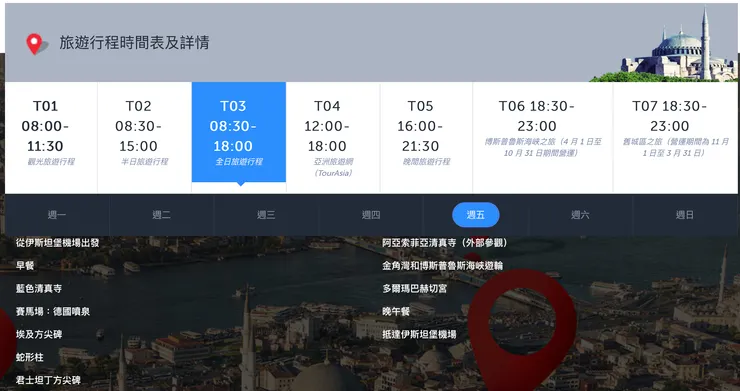Click itinerary item 晚午餐
This screenshot has width=740, height=391.
click(396, 312)
